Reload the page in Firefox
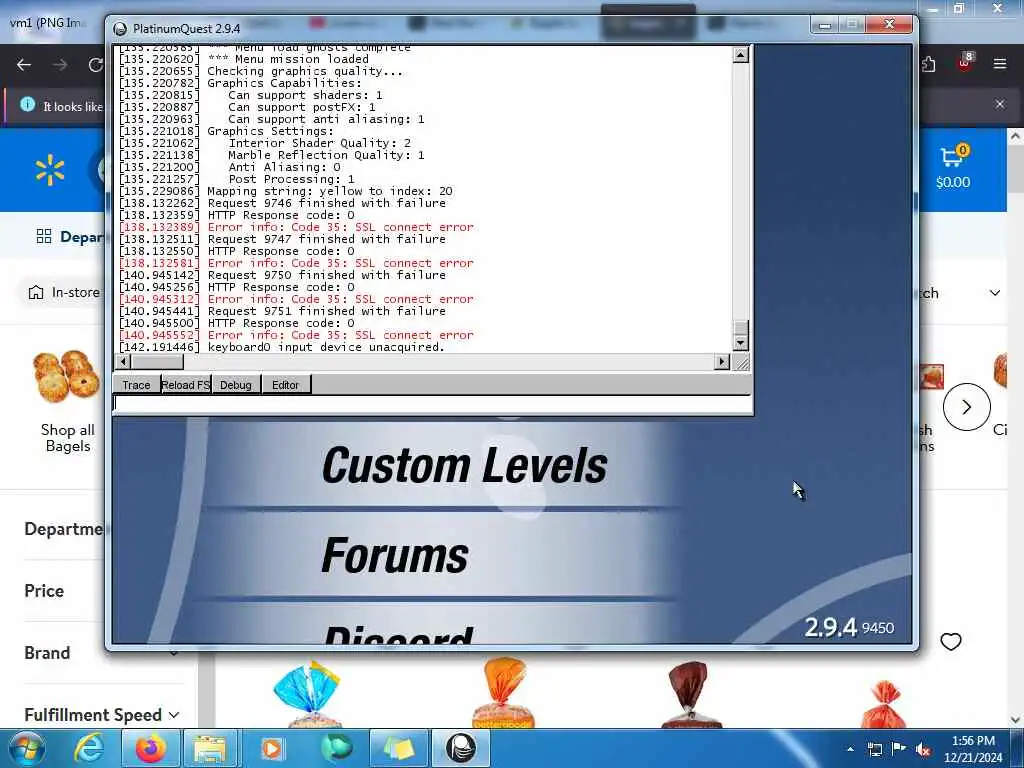This screenshot has width=1024, height=768. click(x=95, y=65)
